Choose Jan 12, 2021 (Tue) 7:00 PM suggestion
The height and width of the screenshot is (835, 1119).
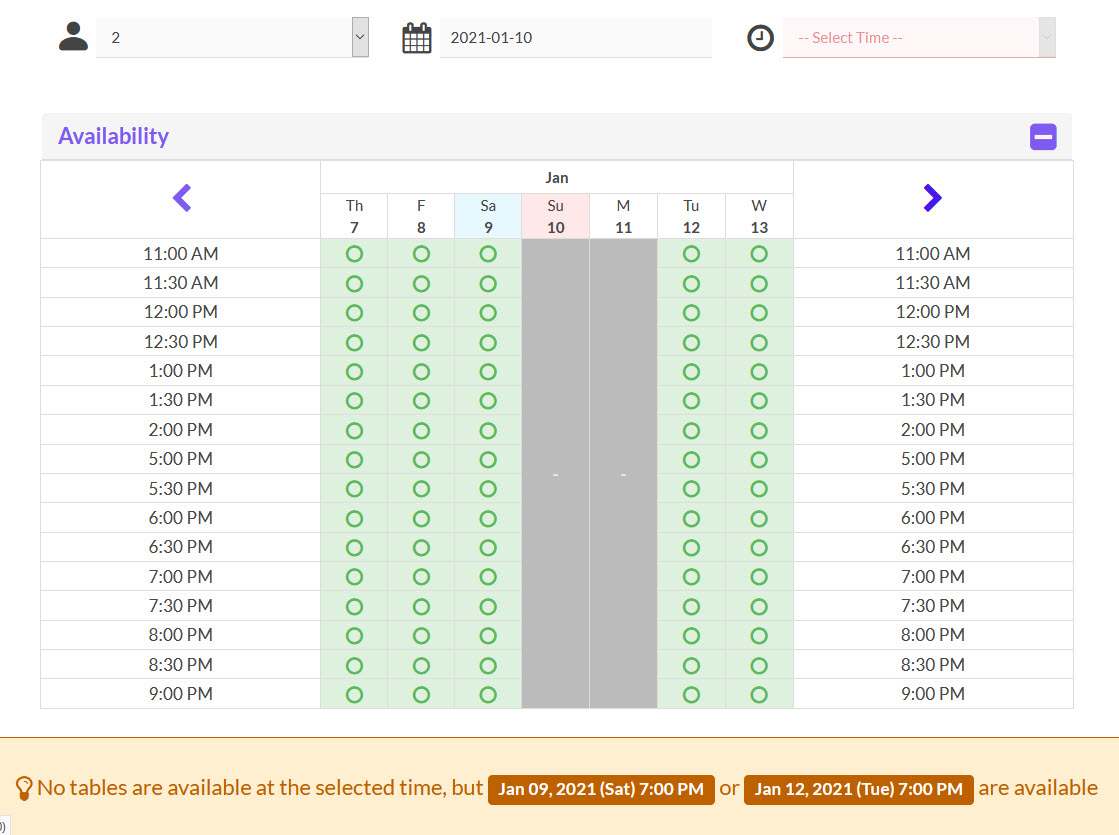[859, 789]
